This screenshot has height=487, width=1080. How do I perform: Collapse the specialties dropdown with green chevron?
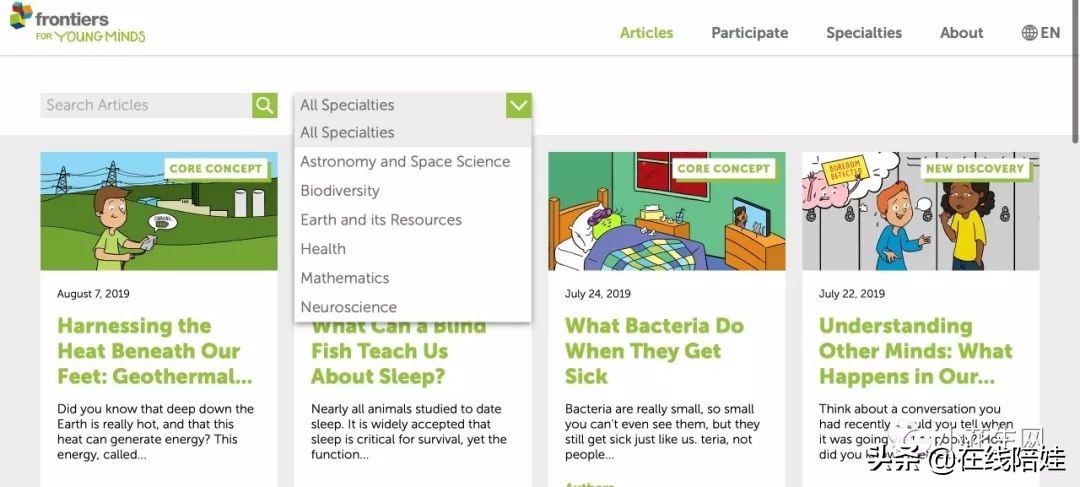click(518, 105)
